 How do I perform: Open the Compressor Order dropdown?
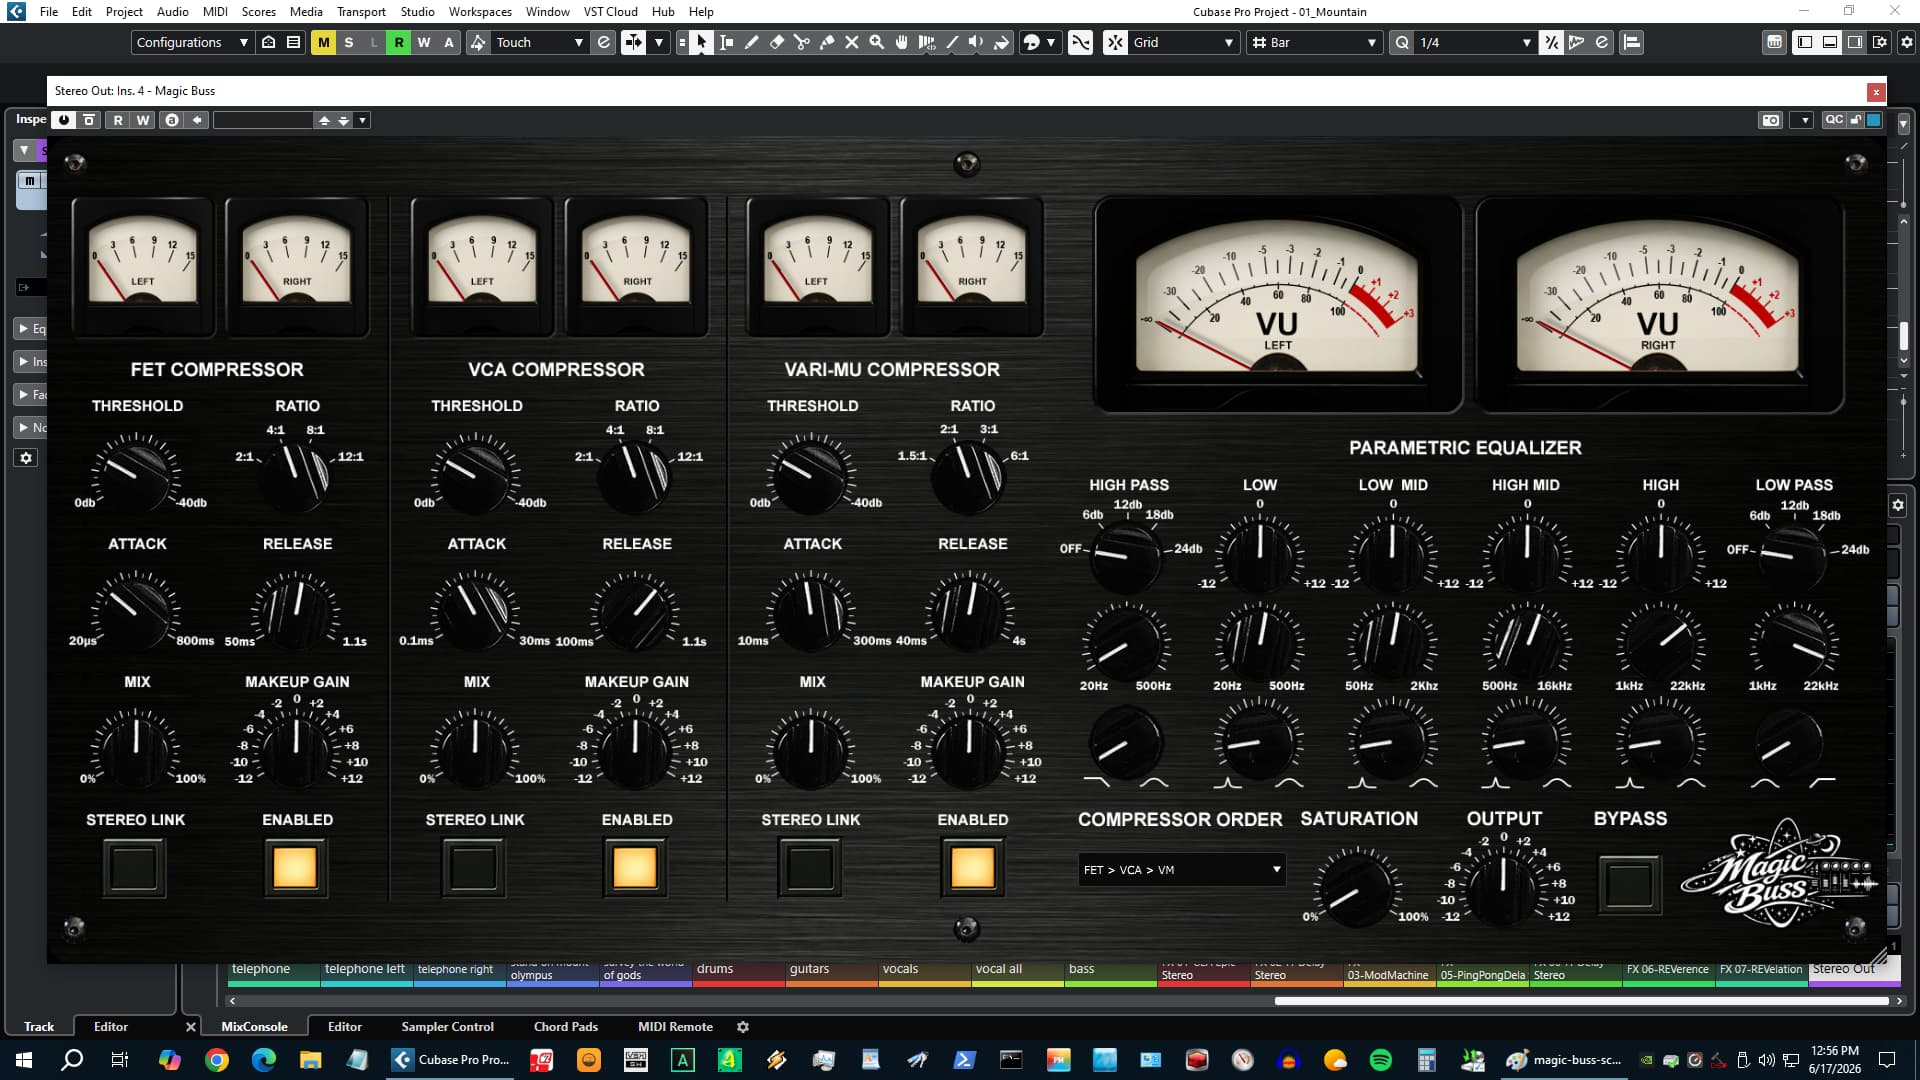(x=1181, y=870)
